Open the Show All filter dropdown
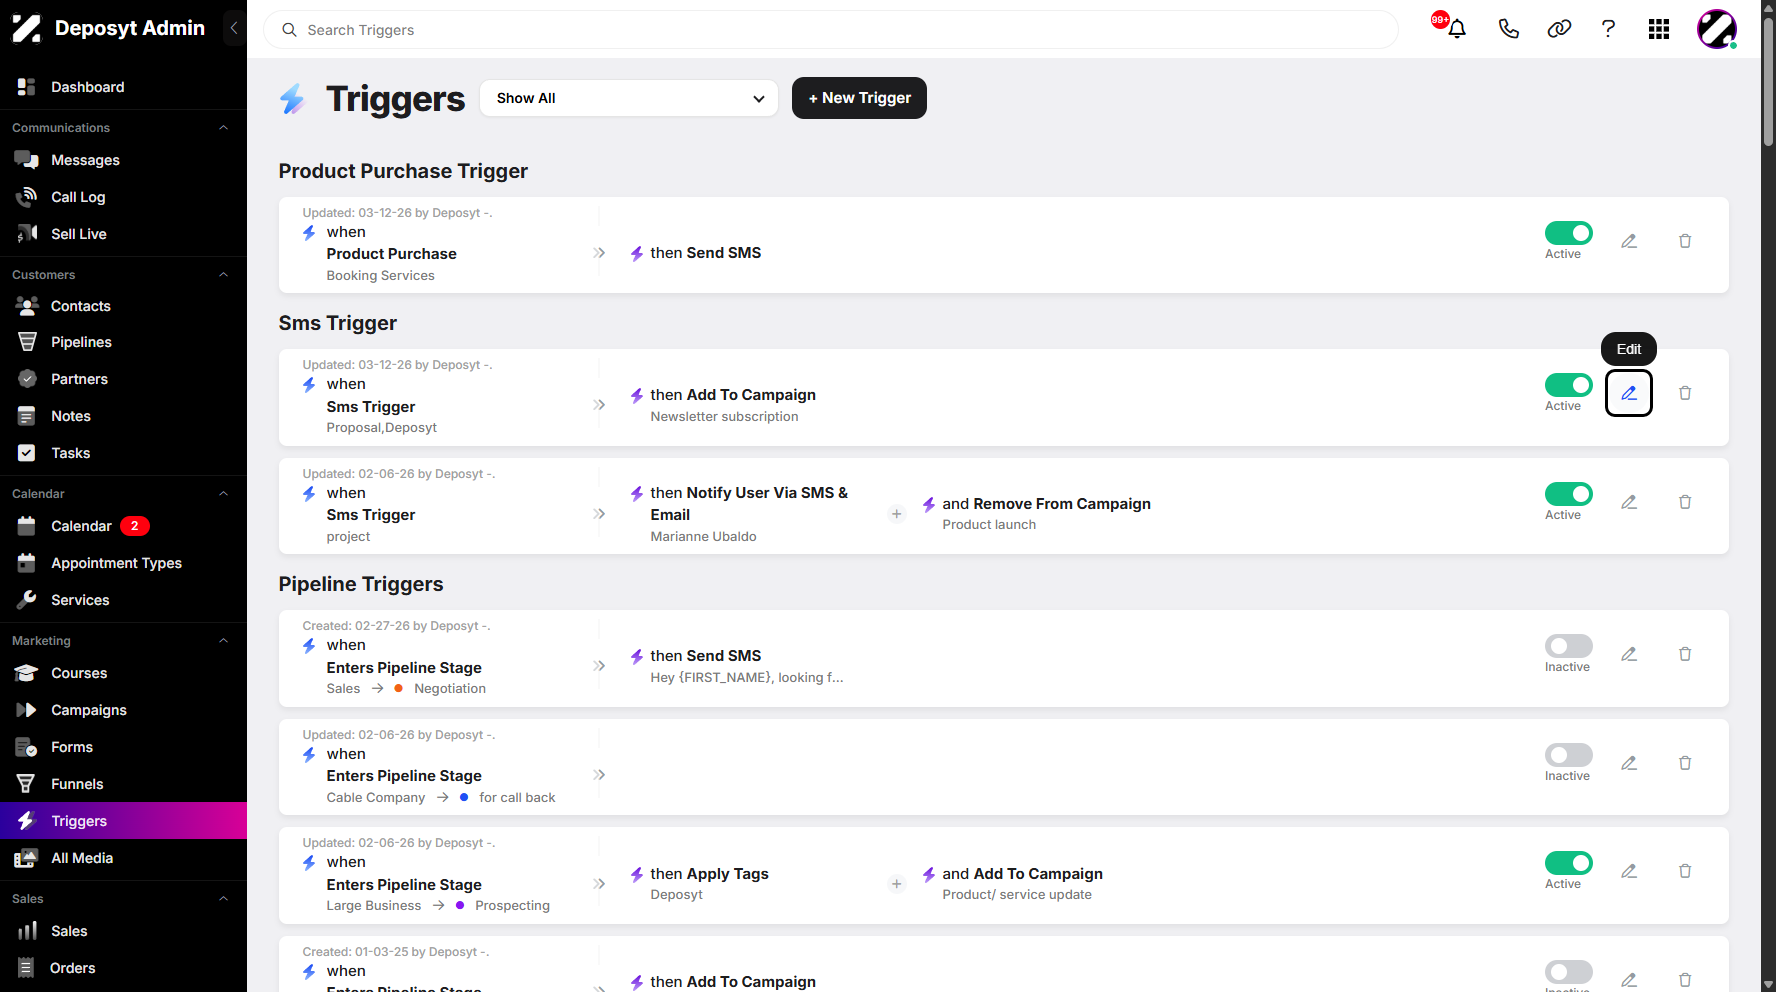Screen dimensions: 1776x992 point(629,98)
